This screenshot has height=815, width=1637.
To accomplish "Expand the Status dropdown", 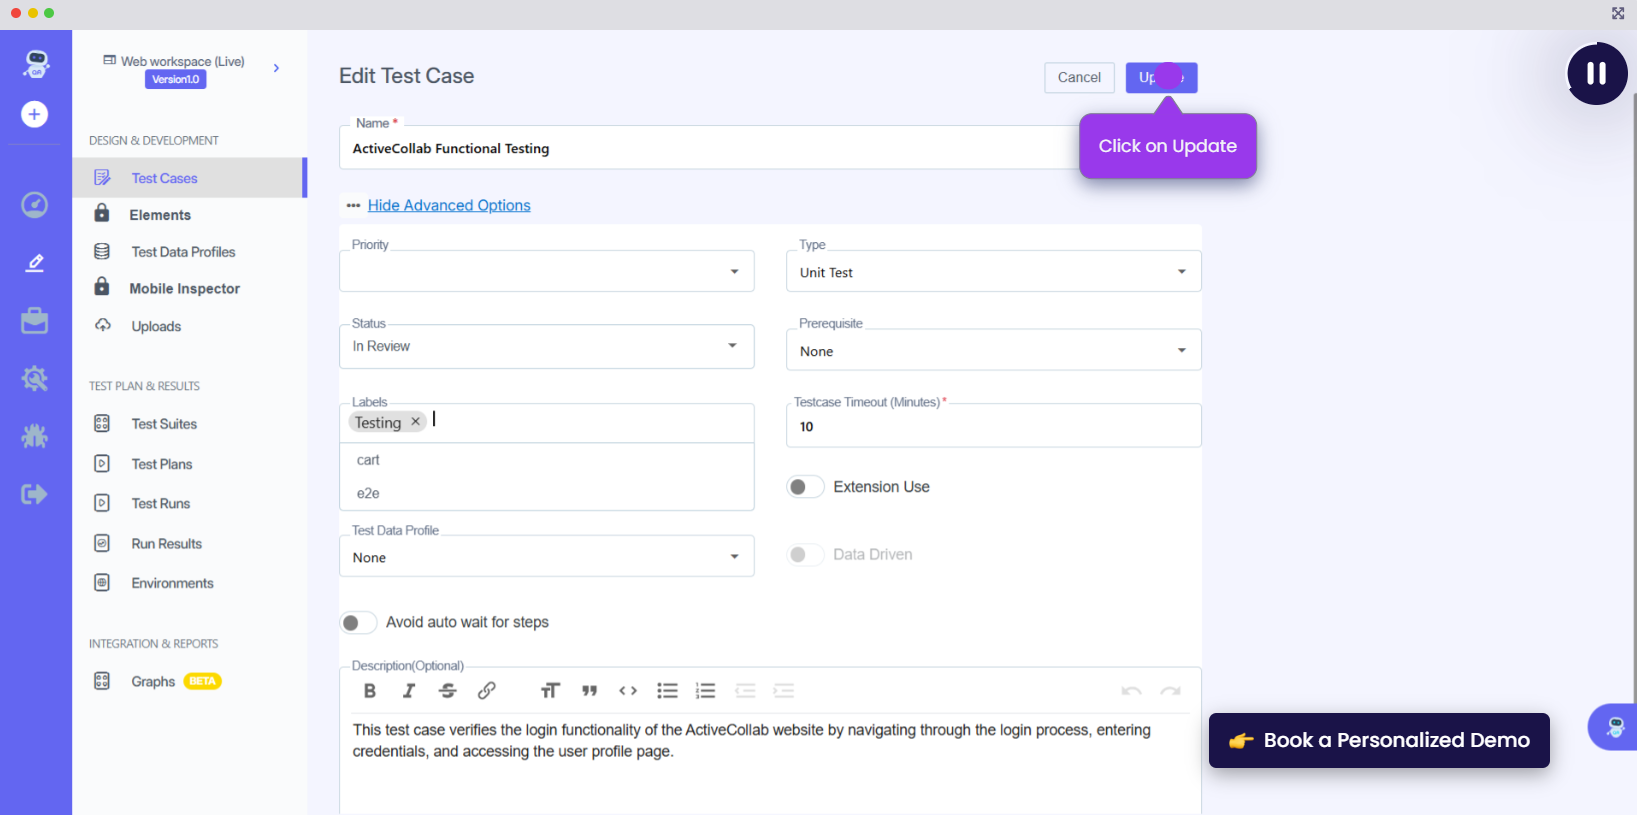I will coord(546,347).
